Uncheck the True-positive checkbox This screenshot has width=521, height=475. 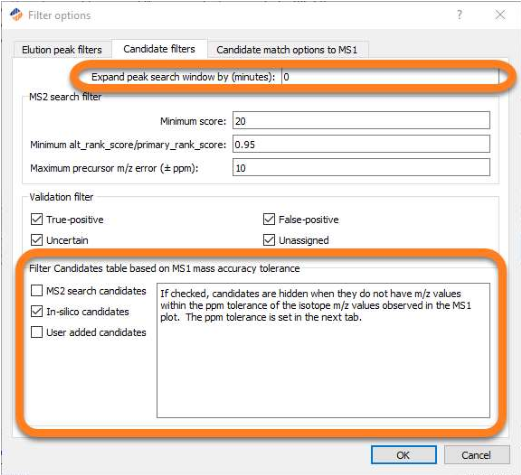pos(37,219)
